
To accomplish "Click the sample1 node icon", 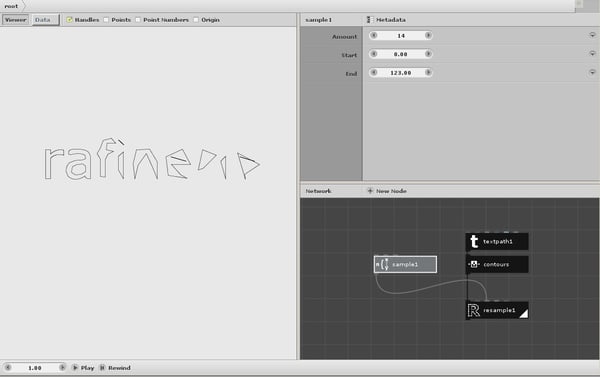I will tap(383, 264).
